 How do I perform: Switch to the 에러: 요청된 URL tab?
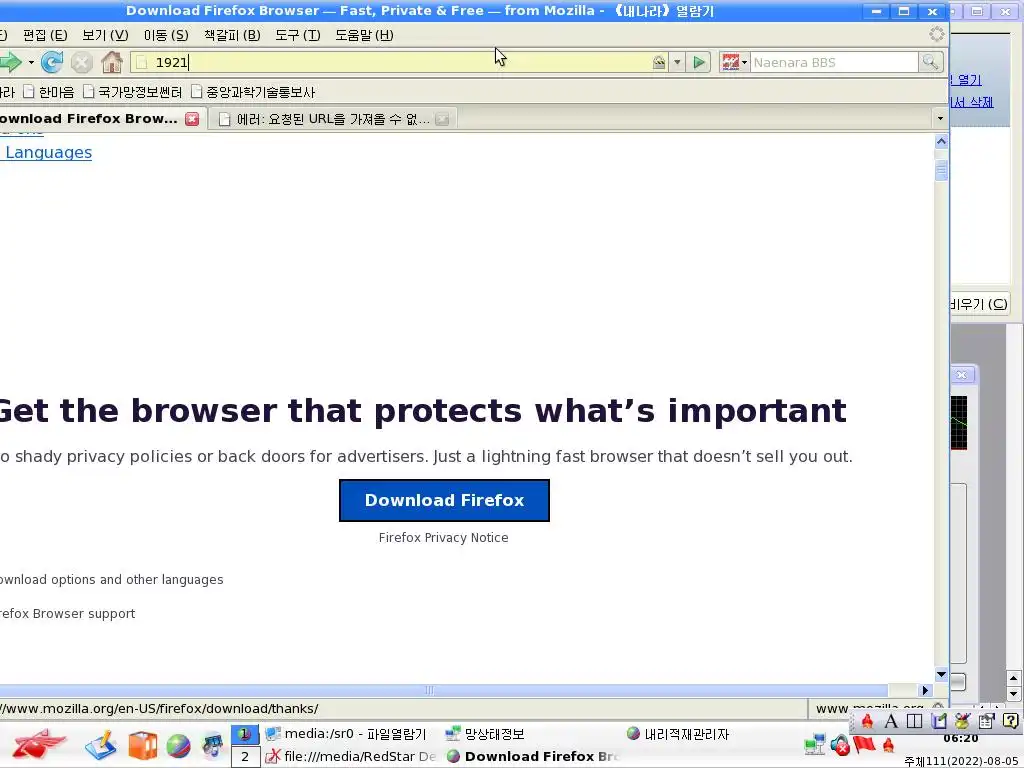tap(333, 119)
